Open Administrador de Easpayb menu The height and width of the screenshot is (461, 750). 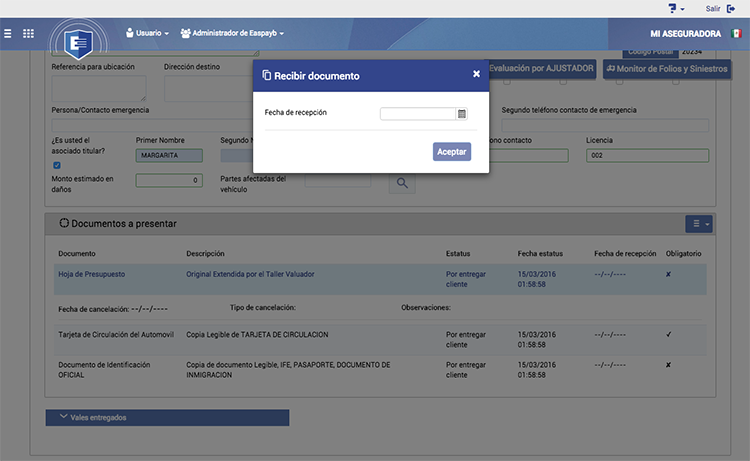click(x=232, y=33)
